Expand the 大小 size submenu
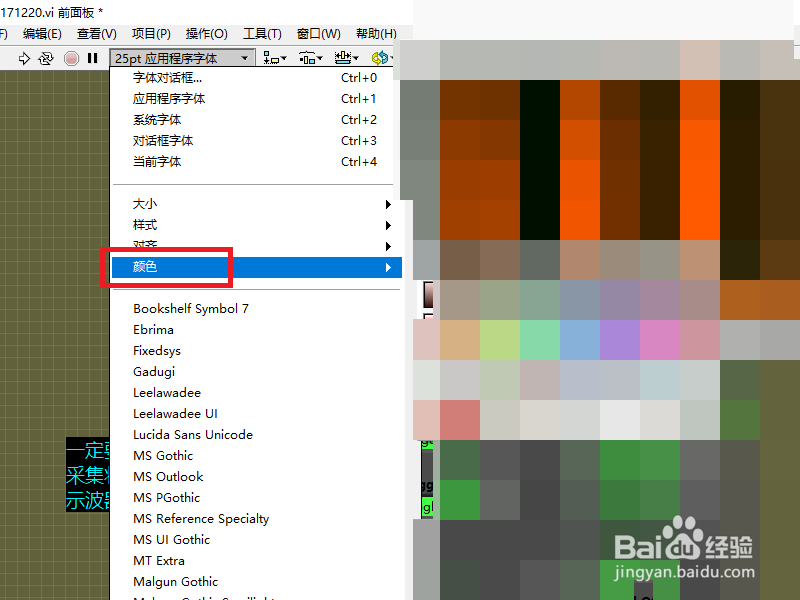 (x=145, y=203)
